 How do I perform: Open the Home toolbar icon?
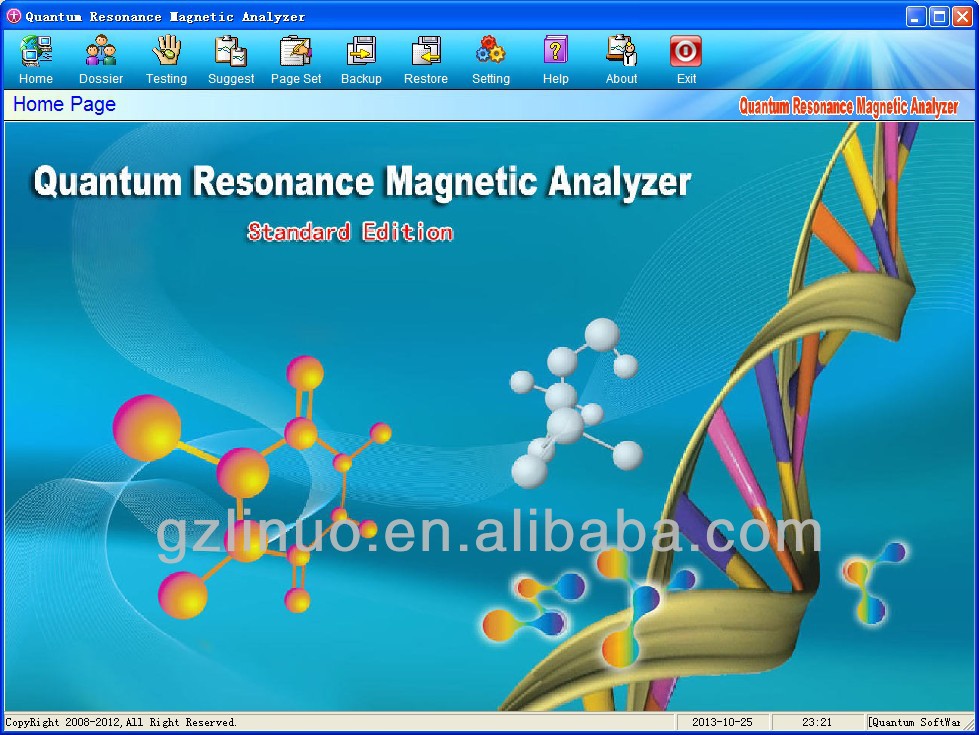pos(36,51)
